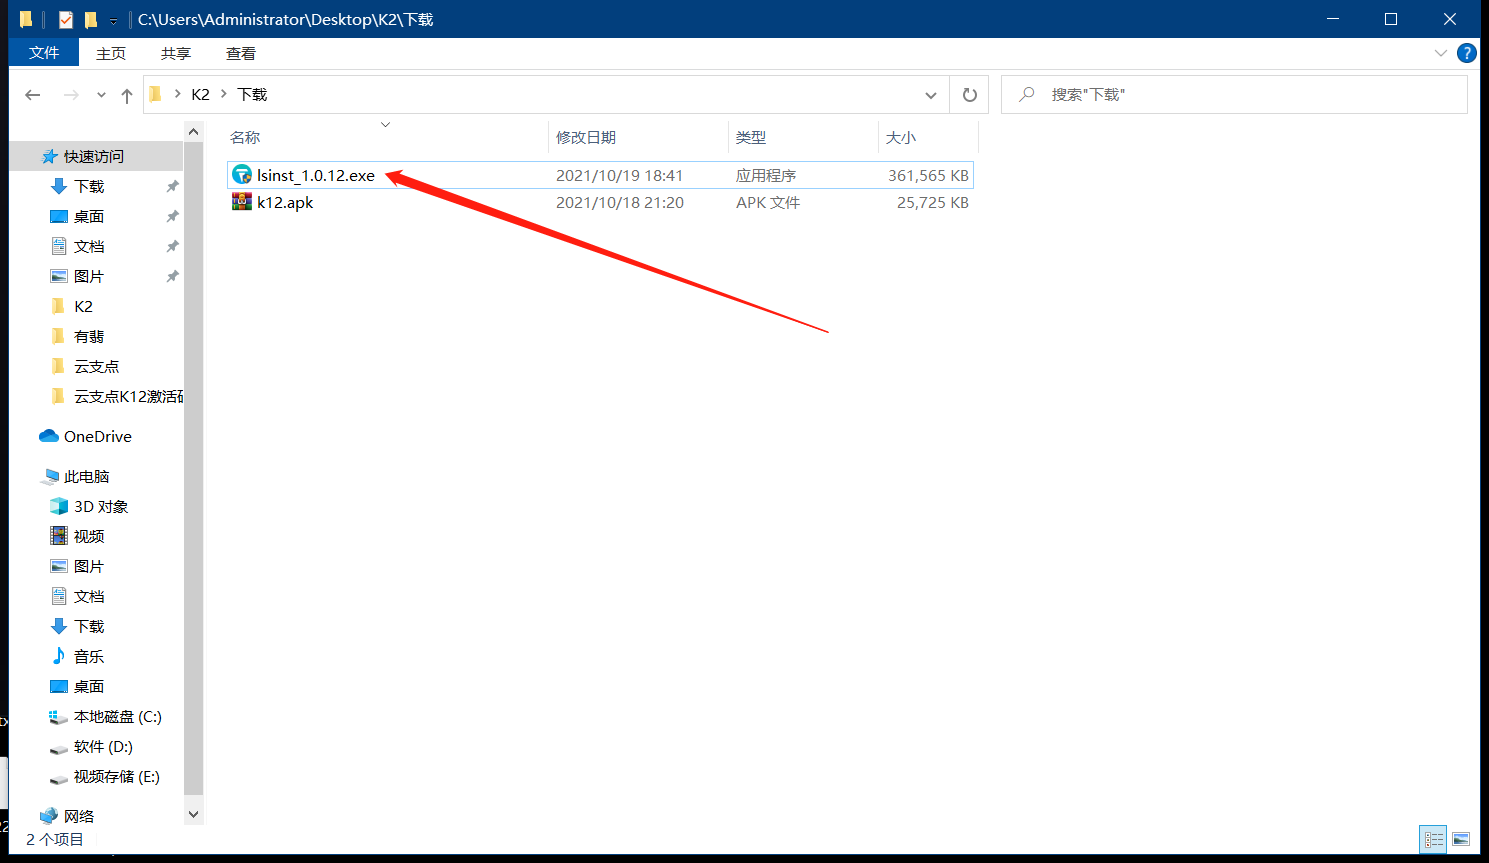Viewport: 1489px width, 863px height.
Task: Select the k12.apk file
Action: click(x=285, y=203)
